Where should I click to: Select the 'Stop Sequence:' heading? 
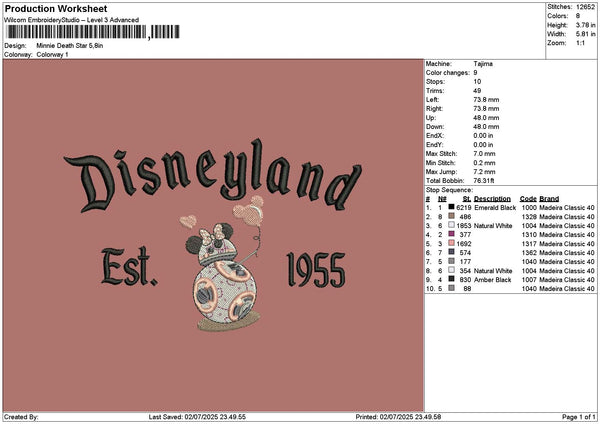tap(449, 190)
